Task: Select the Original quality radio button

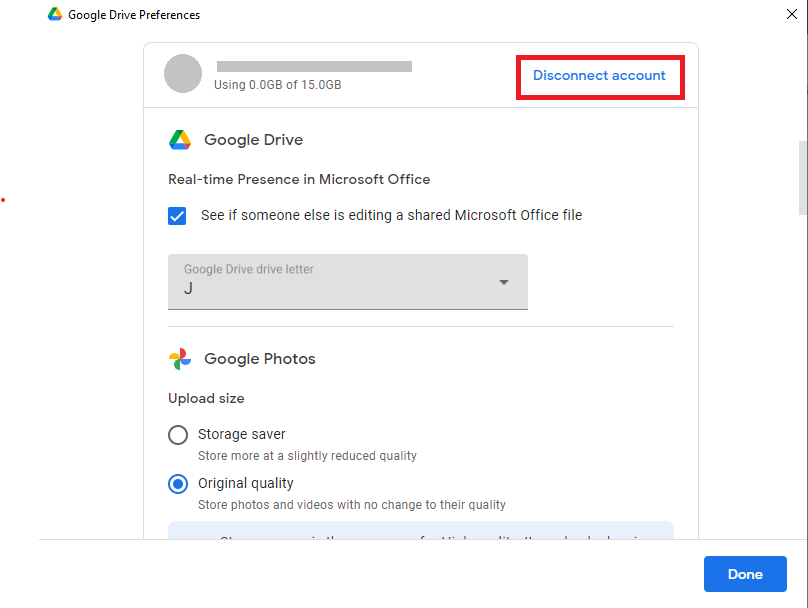Action: pyautogui.click(x=178, y=484)
